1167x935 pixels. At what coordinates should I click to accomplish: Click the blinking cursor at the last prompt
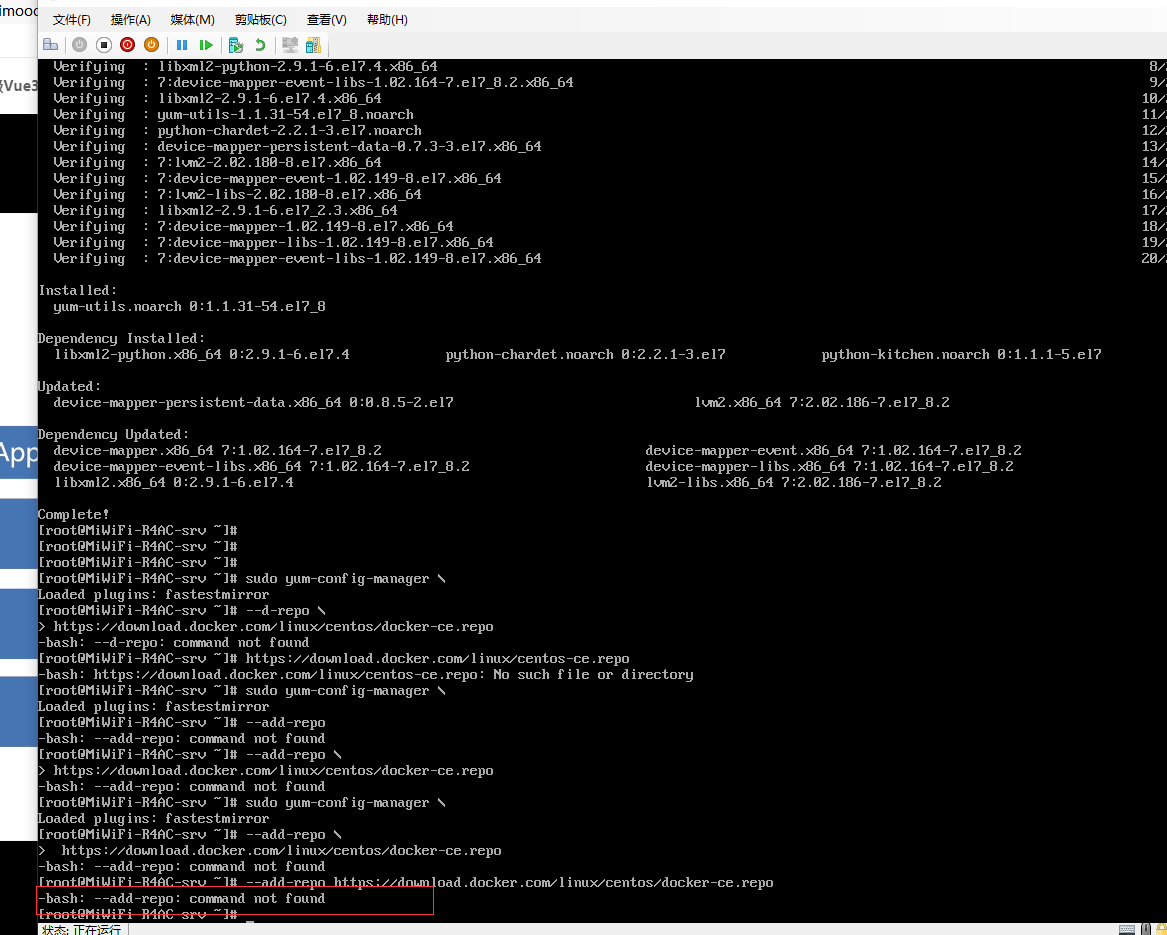(250, 920)
